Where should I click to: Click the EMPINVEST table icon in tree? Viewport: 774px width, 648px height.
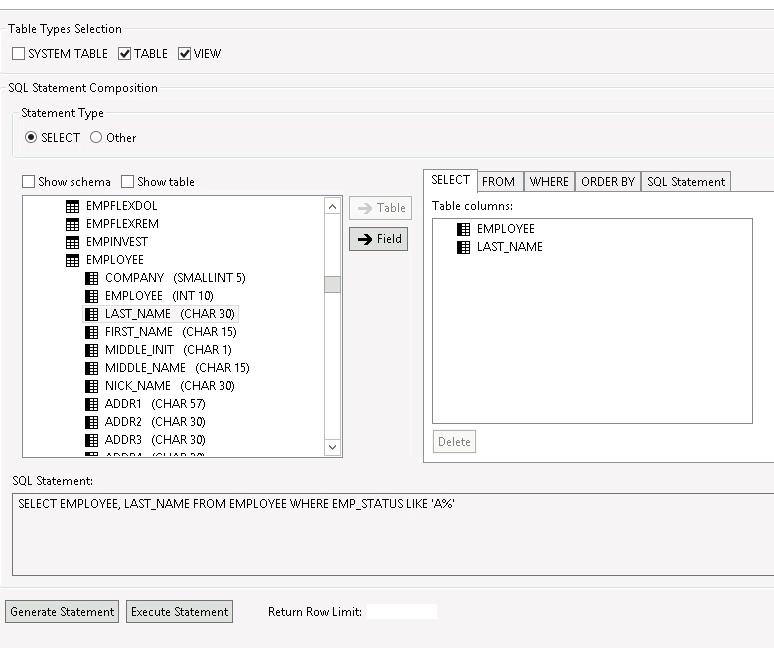[72, 242]
